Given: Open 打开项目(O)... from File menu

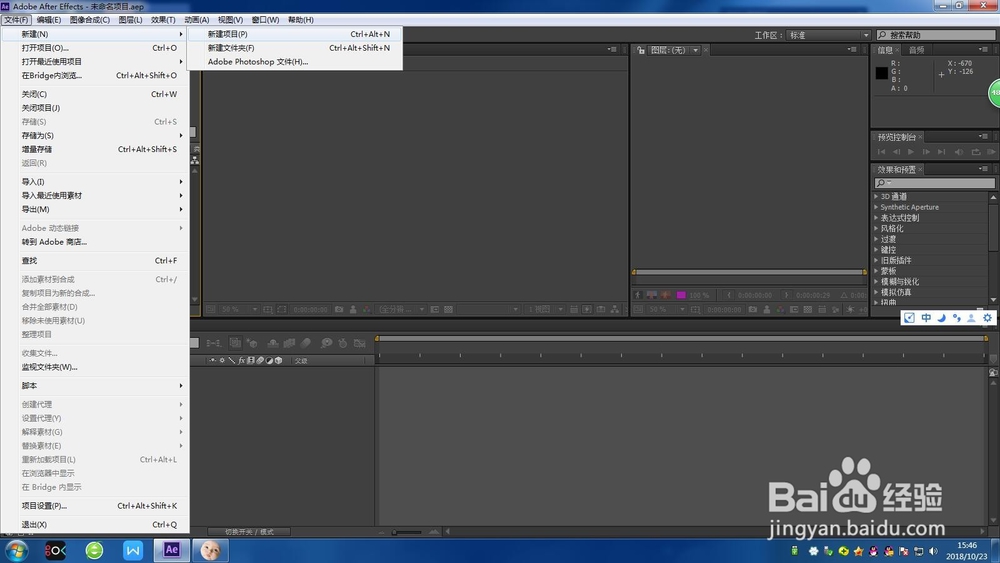Looking at the screenshot, I should pos(94,48).
